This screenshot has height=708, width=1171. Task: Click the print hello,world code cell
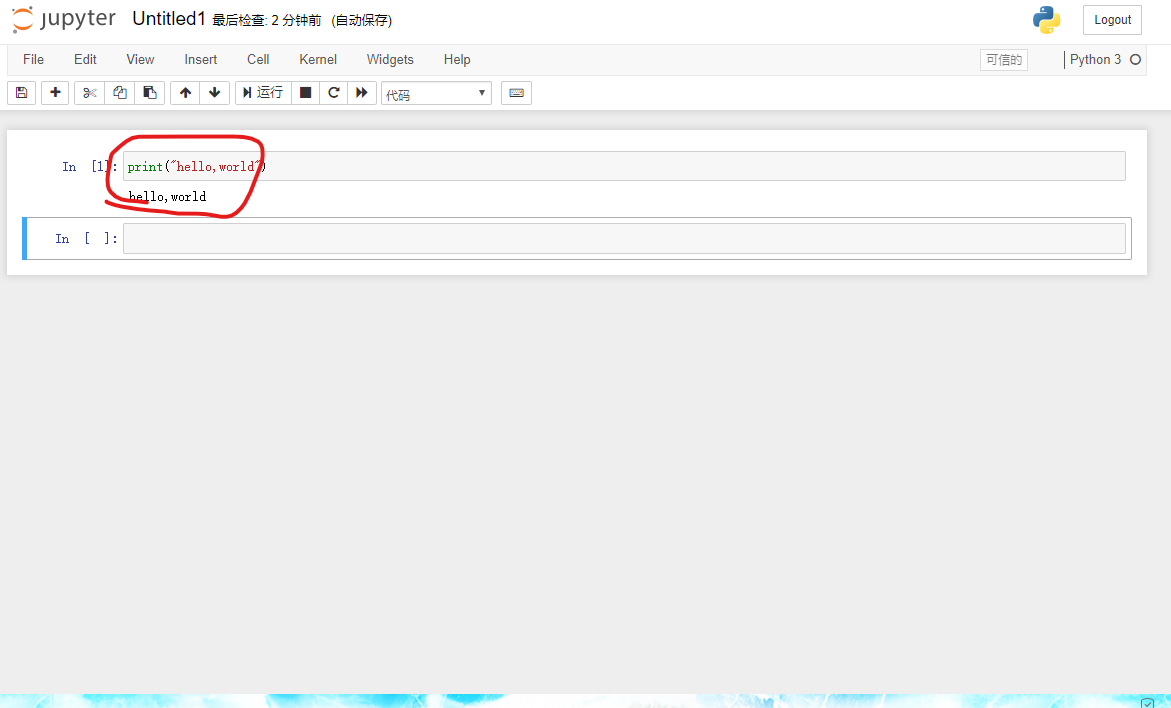click(x=624, y=166)
